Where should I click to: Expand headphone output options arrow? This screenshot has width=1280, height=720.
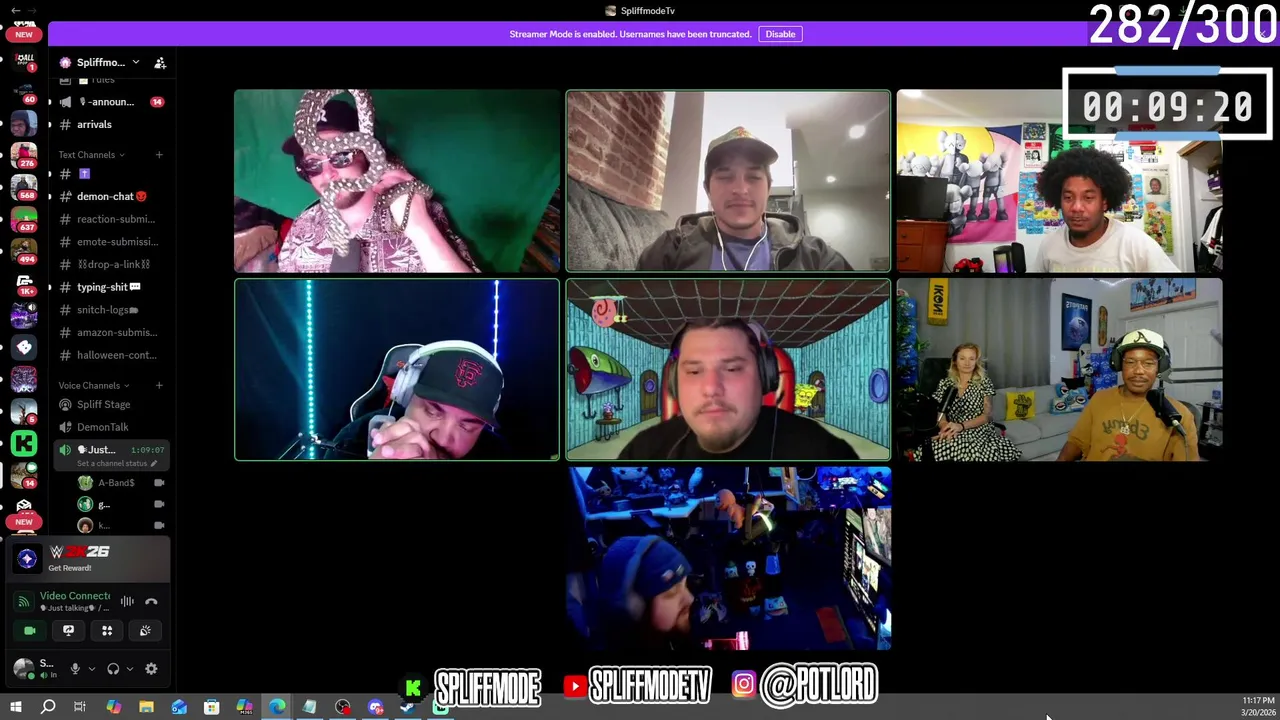coord(129,669)
